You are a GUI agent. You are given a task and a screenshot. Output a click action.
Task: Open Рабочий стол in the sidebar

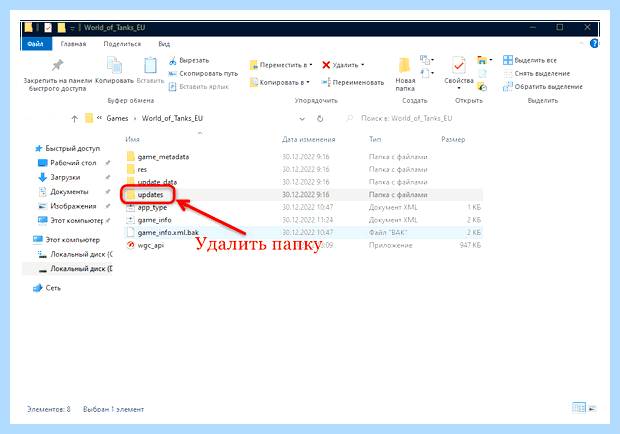point(67,163)
